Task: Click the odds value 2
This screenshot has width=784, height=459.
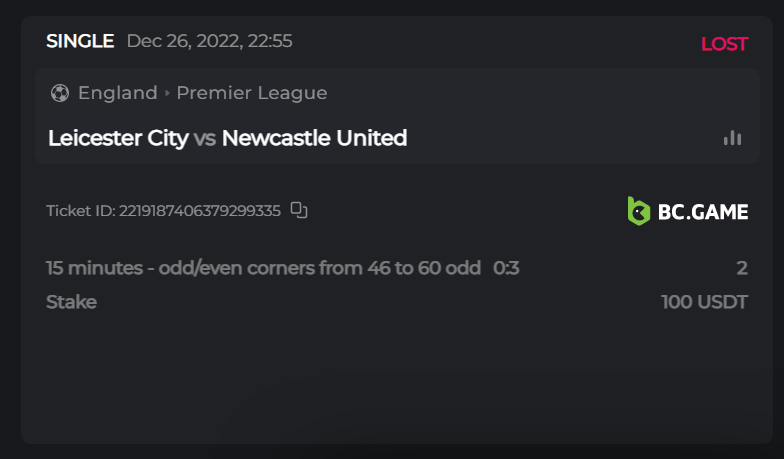Action: click(742, 268)
